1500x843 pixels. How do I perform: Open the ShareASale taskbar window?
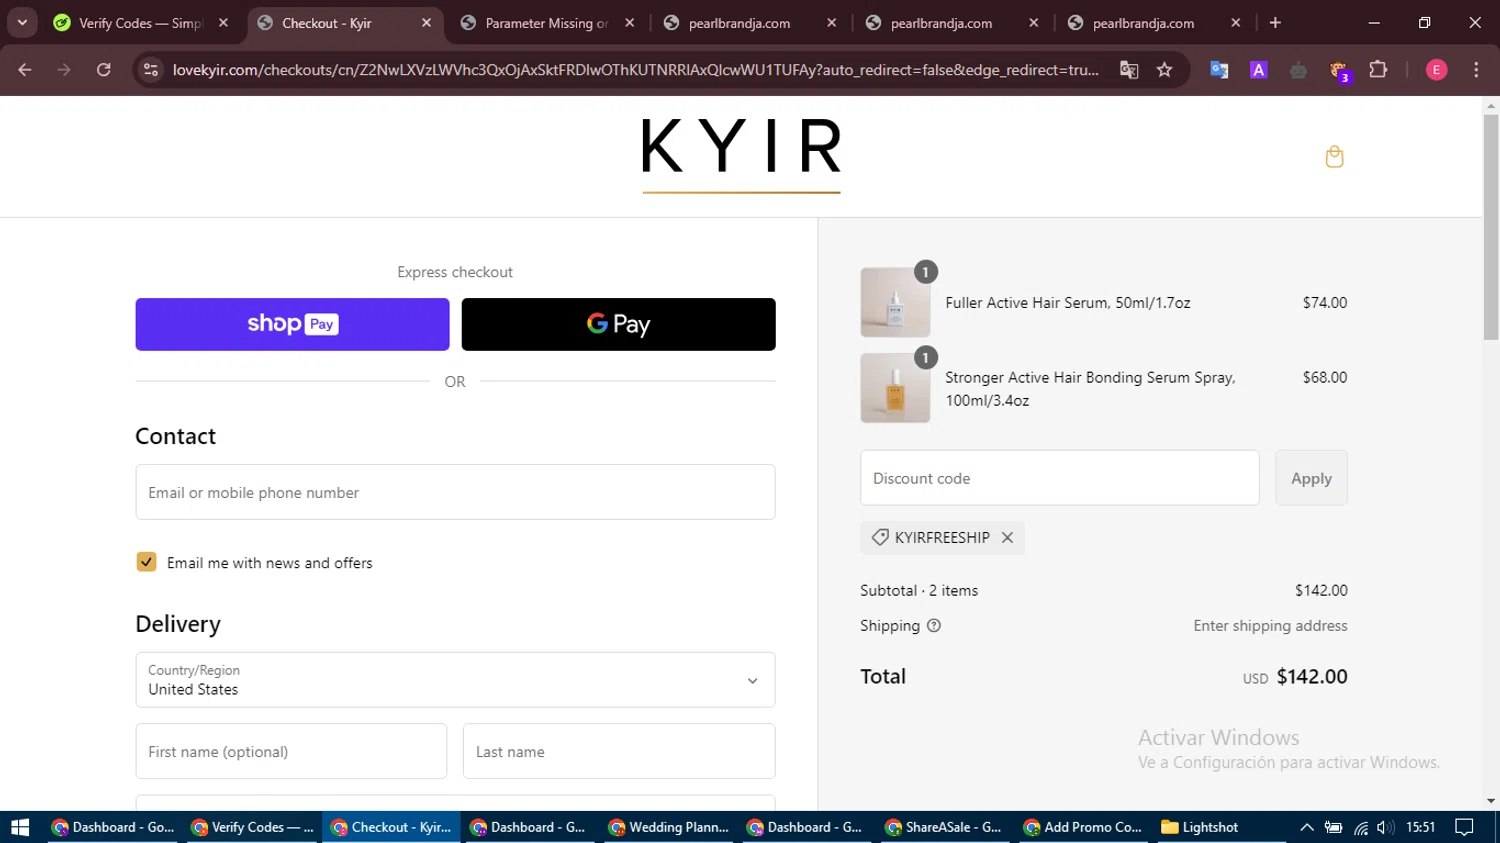point(945,827)
